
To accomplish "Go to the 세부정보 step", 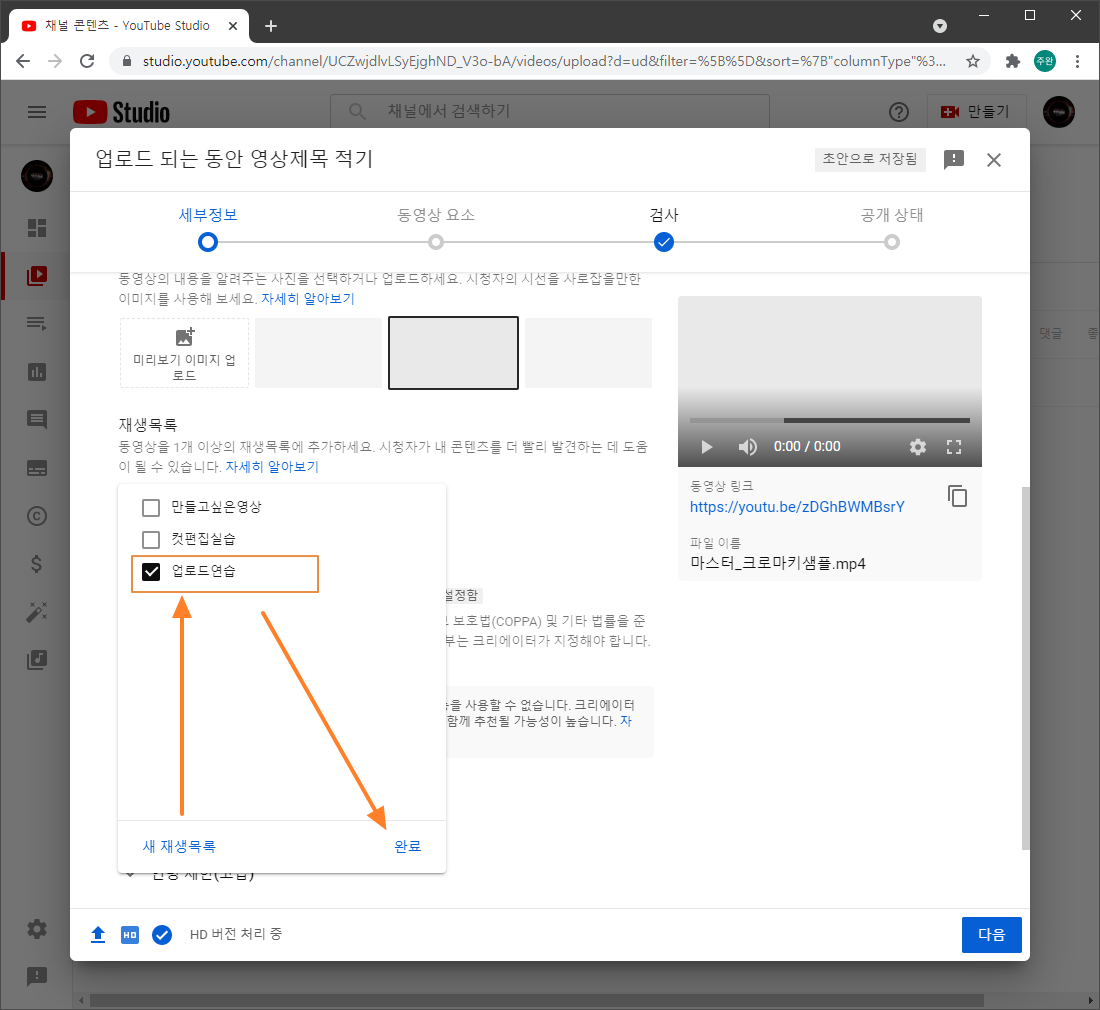I will click(208, 228).
